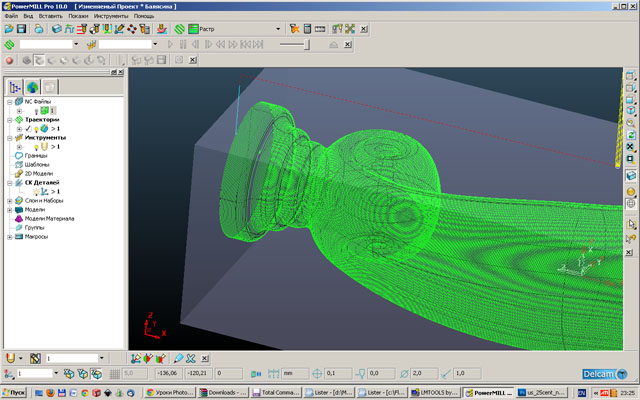Switch to LMTOOLS taskbar button
640x400 pixels.
point(434,393)
